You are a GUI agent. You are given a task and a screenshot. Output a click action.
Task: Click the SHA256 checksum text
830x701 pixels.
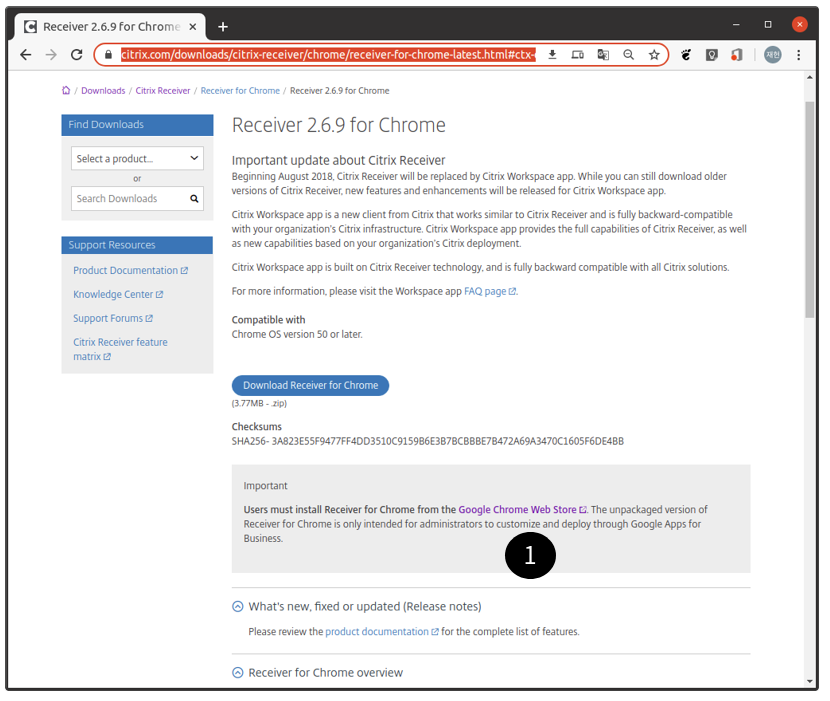pos(428,441)
